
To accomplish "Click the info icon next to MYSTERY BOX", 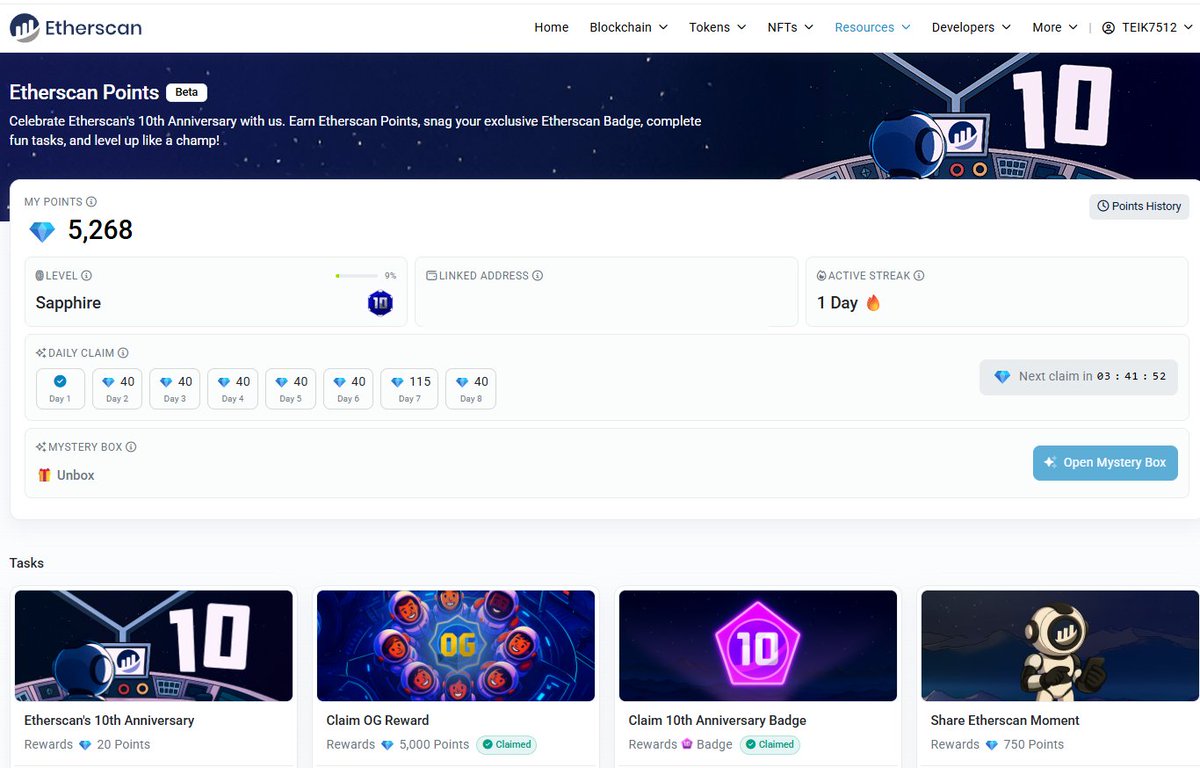I will click(131, 447).
